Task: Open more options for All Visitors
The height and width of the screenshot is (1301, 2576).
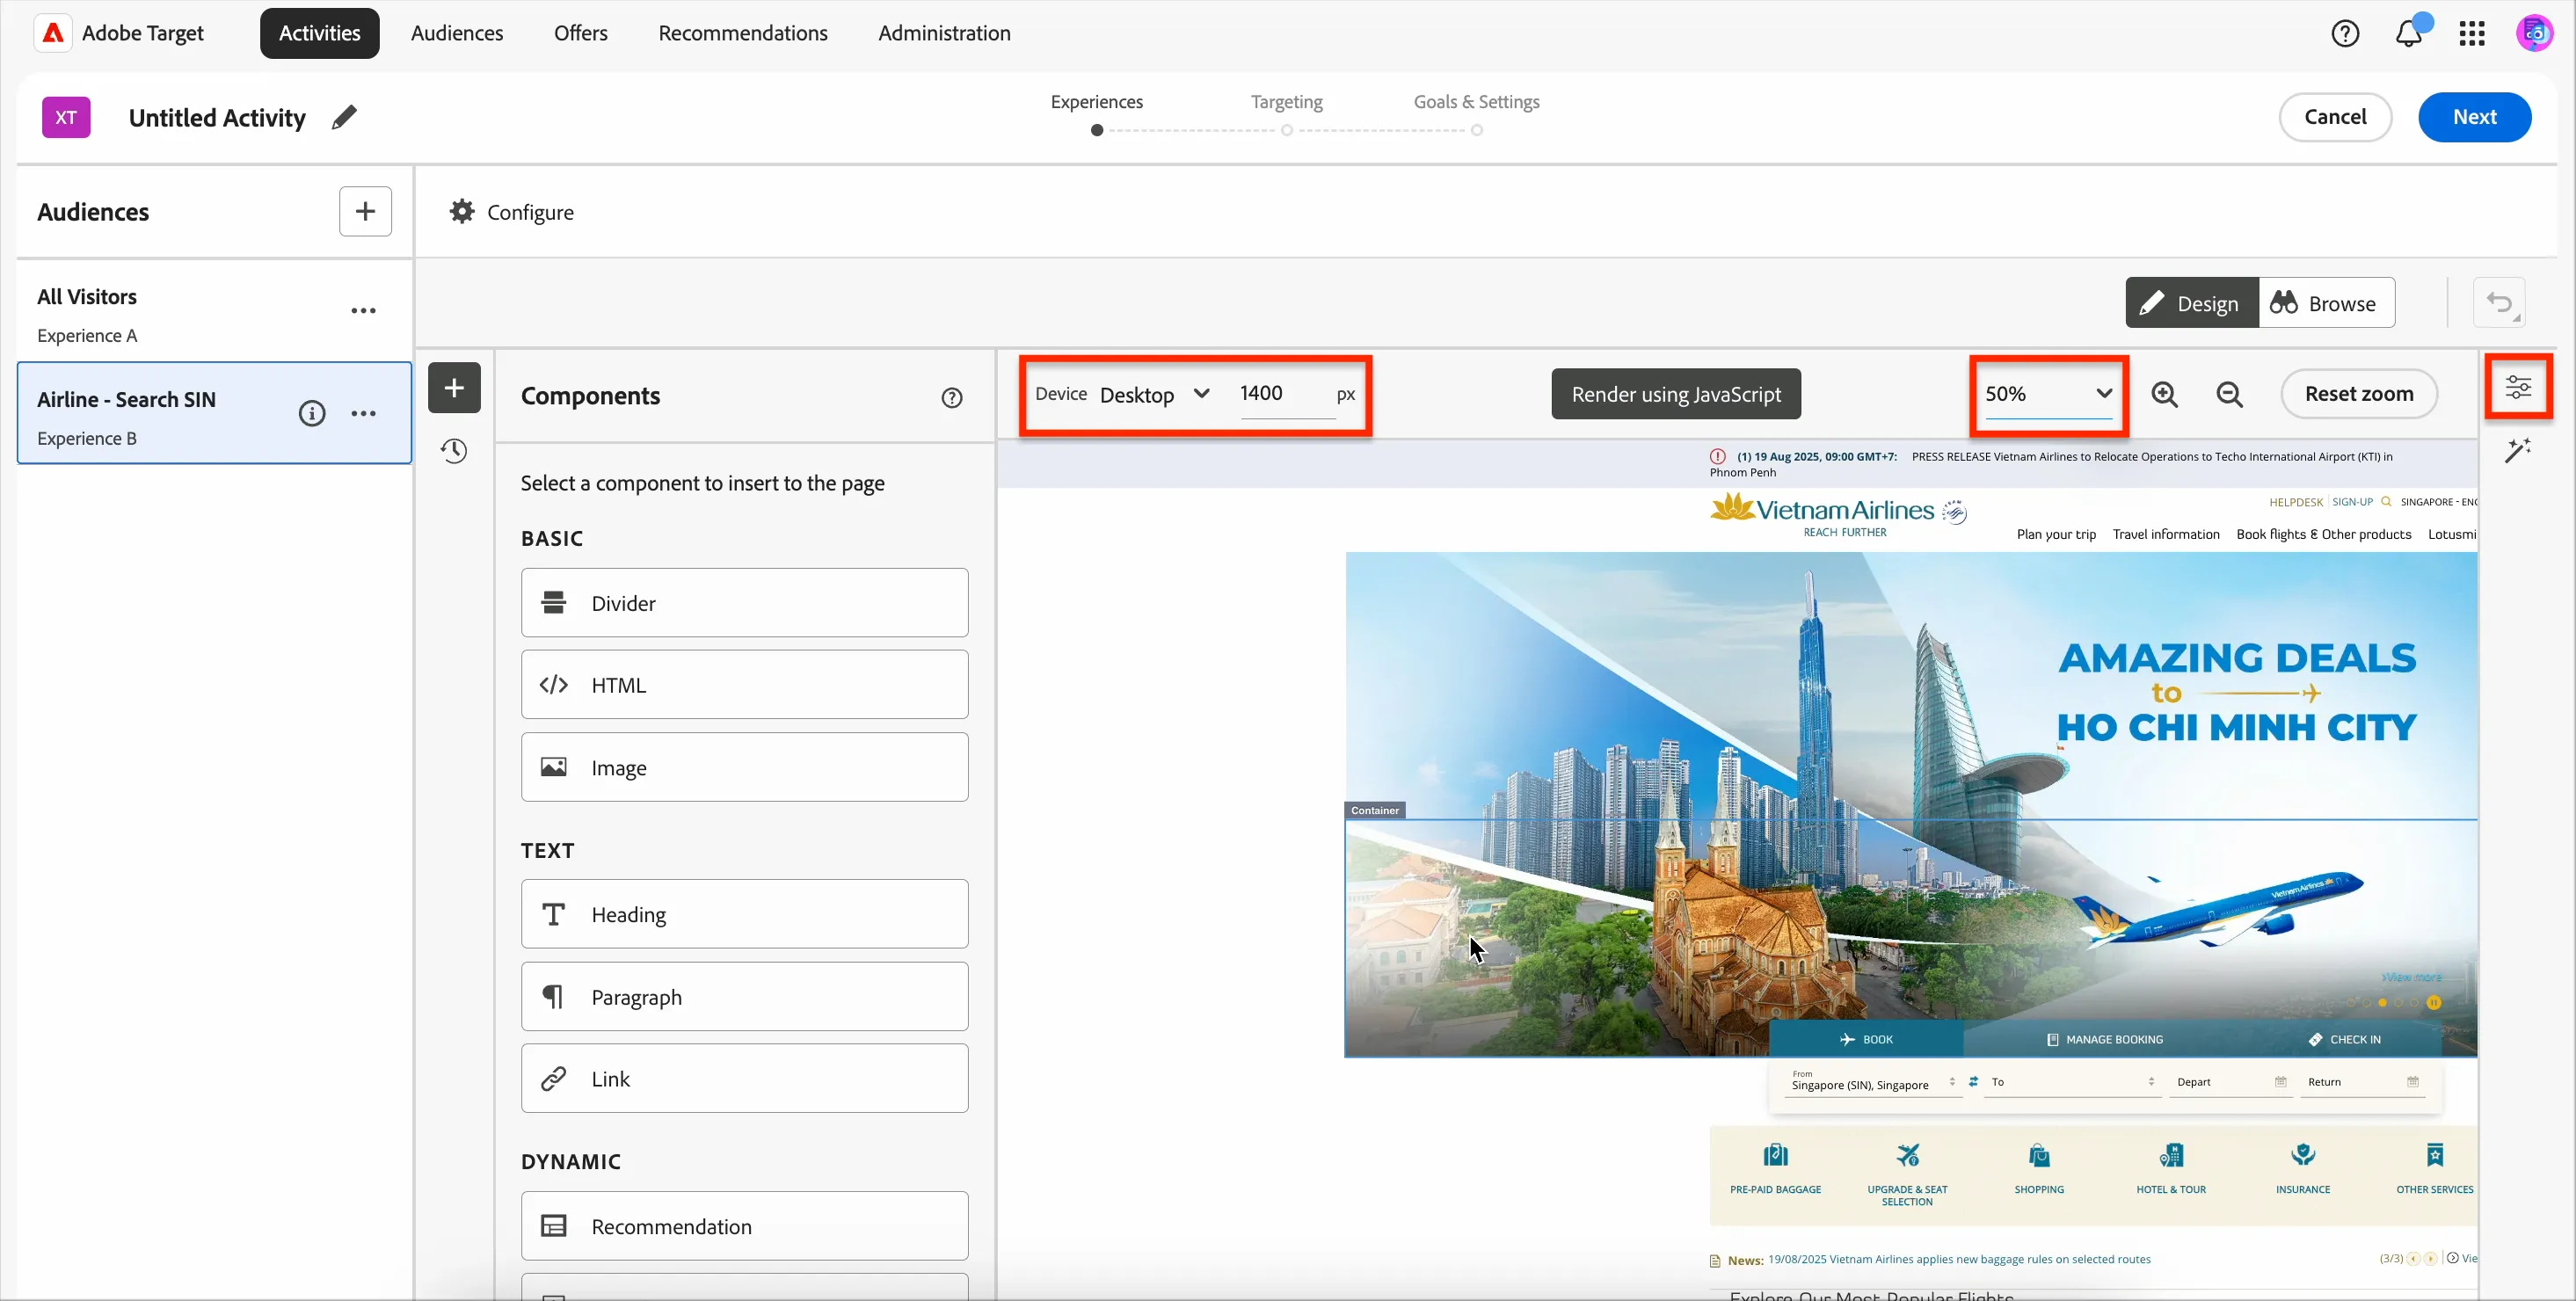Action: click(x=364, y=311)
